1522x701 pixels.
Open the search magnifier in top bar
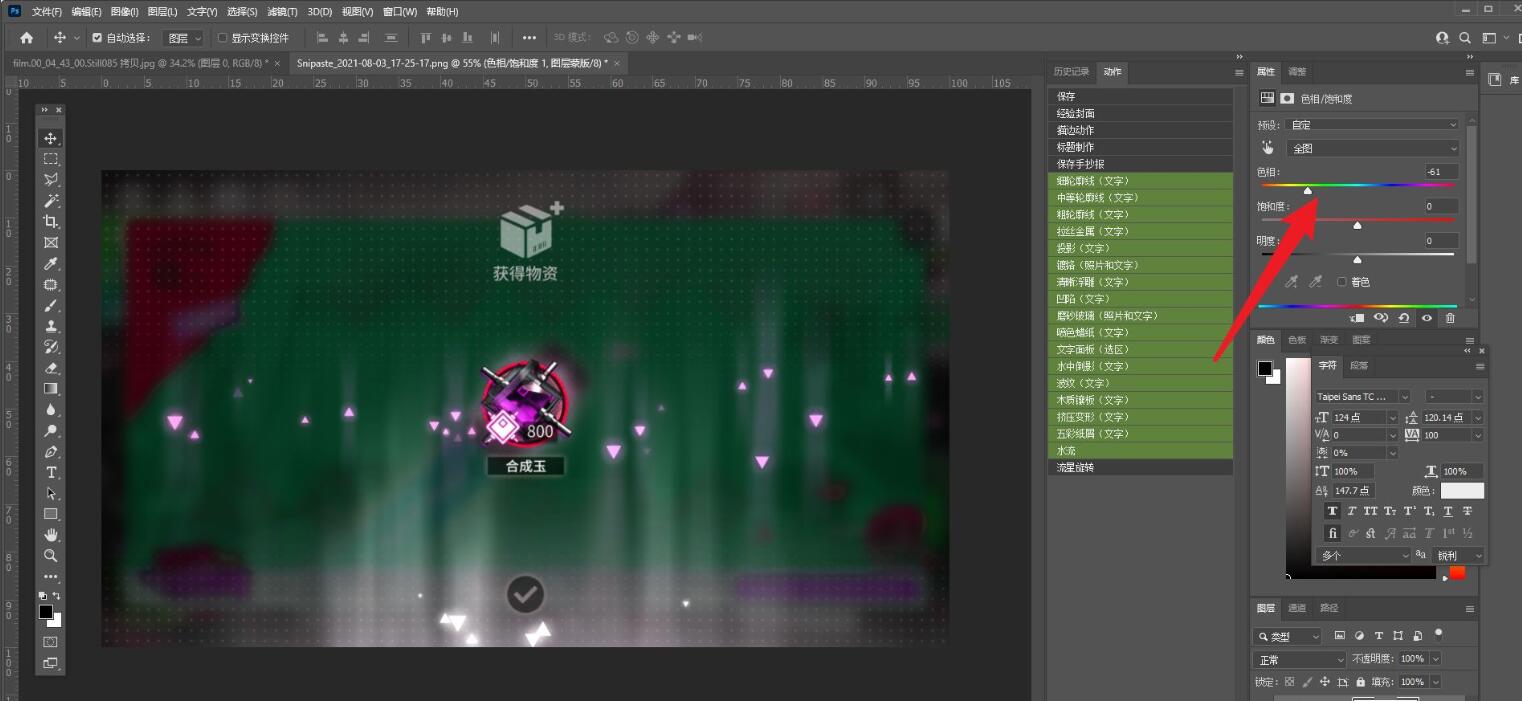(x=1465, y=38)
